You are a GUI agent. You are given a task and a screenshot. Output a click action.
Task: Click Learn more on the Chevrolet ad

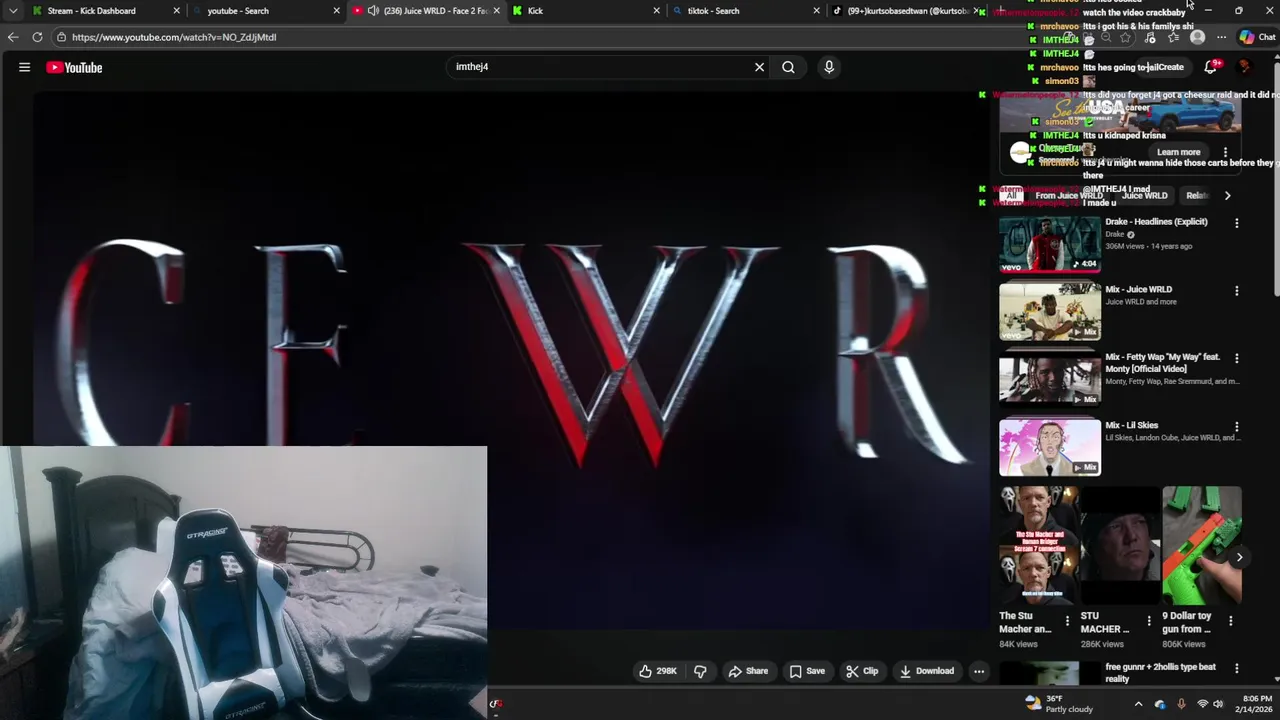click(x=1178, y=152)
